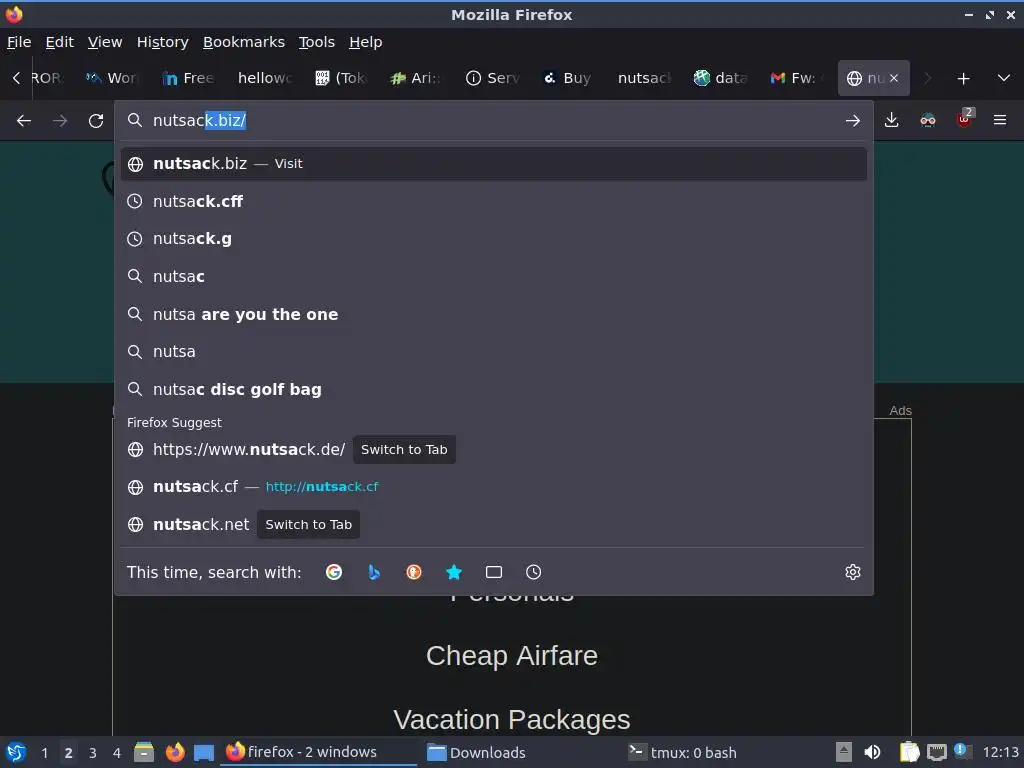Switch to the nutsack tab
The width and height of the screenshot is (1024, 768).
[x=645, y=78]
